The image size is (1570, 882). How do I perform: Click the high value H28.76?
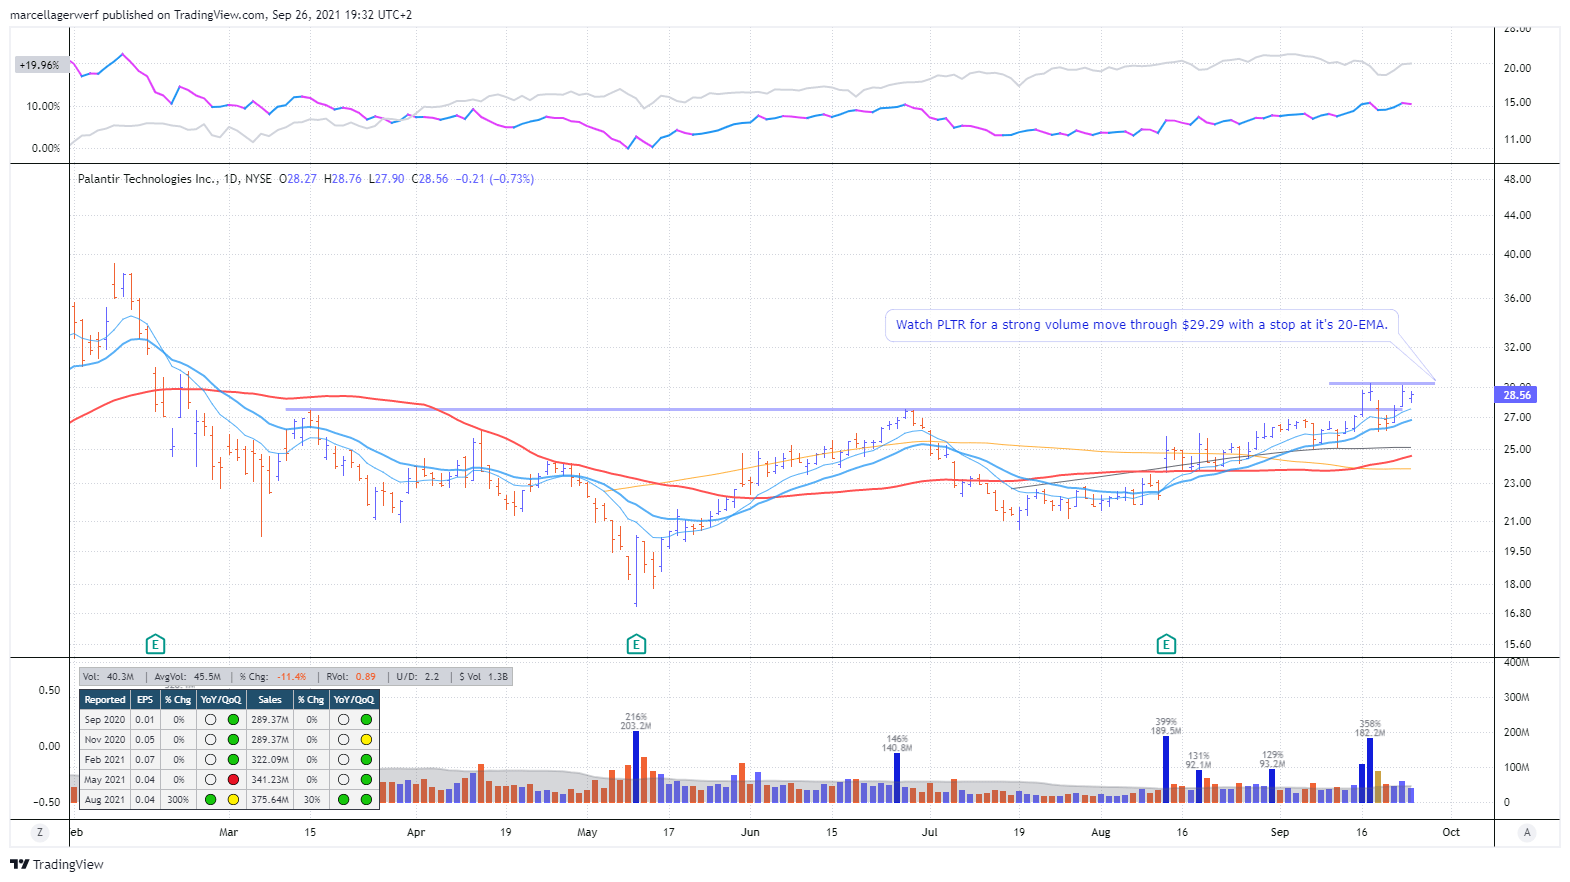[343, 179]
